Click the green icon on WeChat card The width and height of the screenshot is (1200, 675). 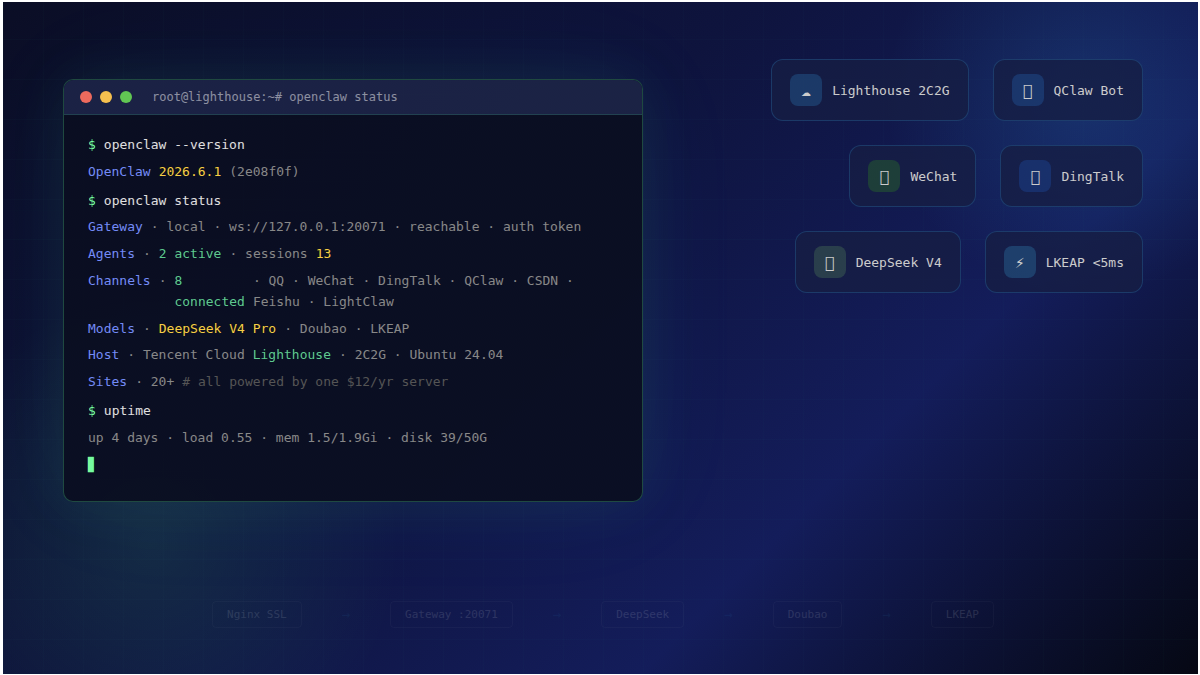pos(884,176)
